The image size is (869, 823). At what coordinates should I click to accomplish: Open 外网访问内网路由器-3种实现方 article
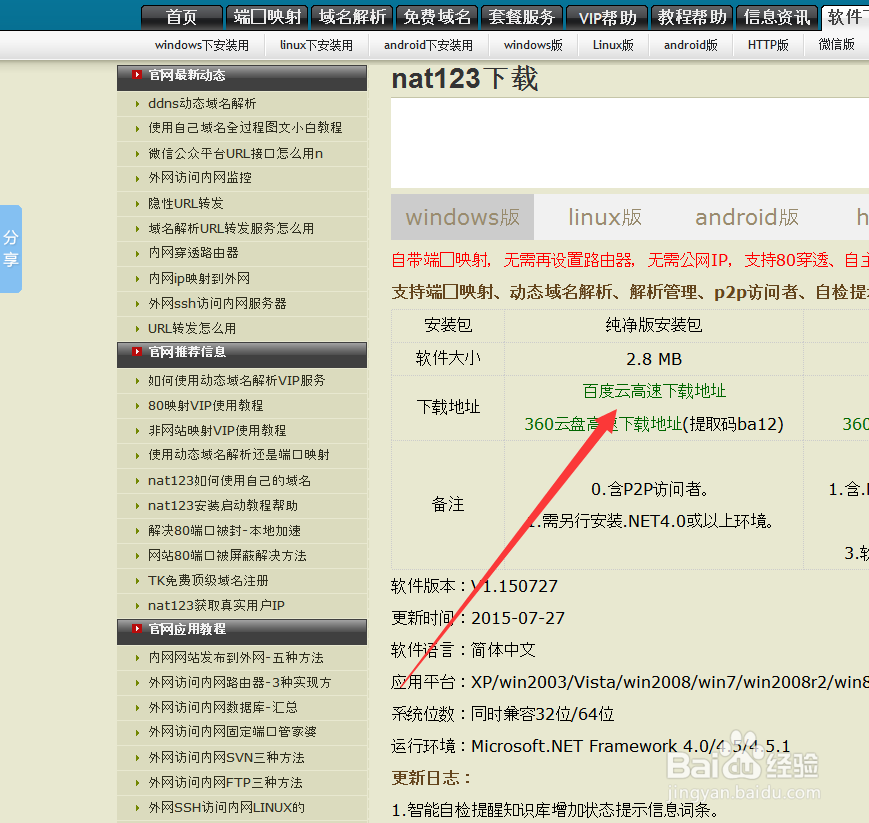(239, 683)
